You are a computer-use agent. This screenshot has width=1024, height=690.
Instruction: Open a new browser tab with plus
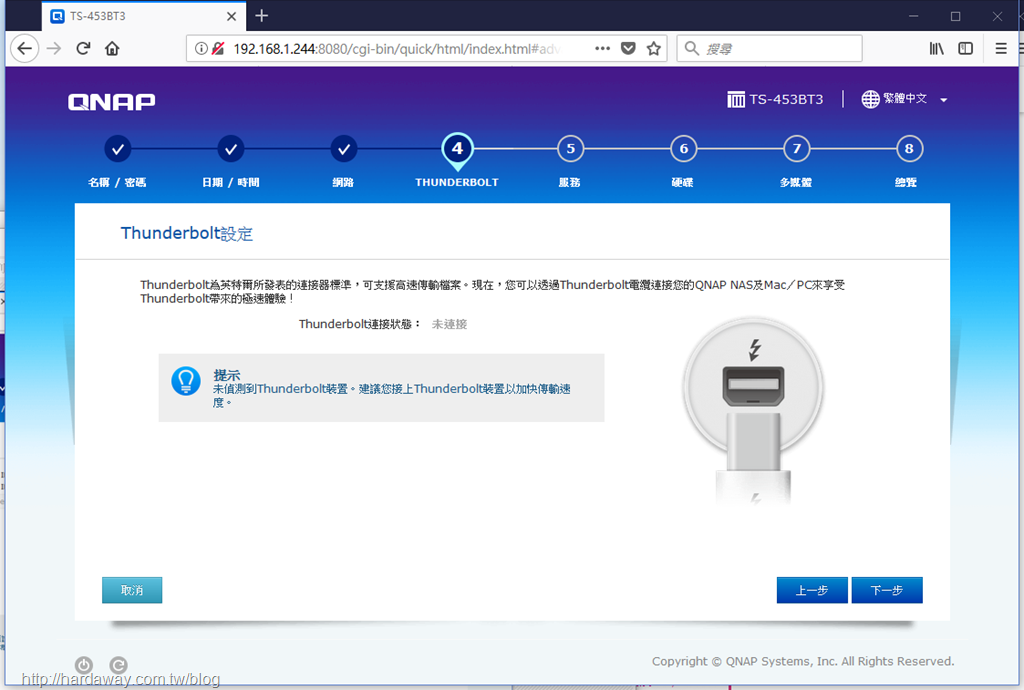tap(262, 16)
